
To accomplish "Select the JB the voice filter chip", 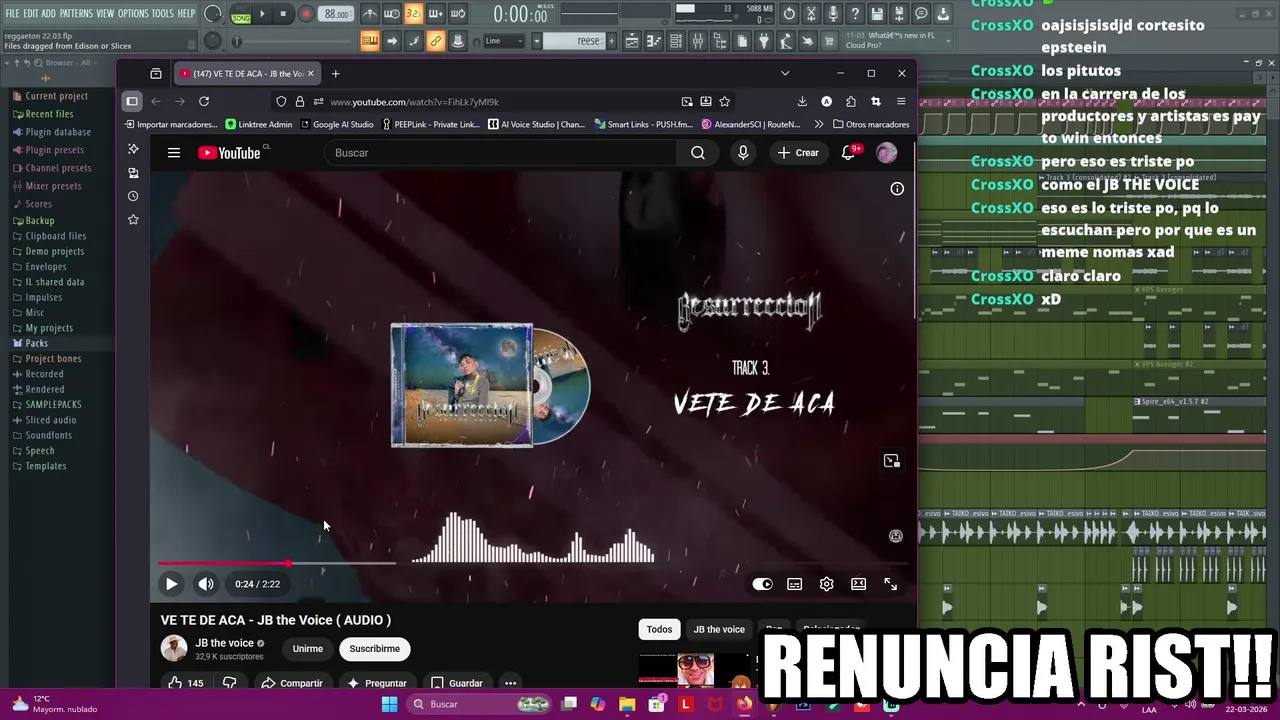I will (x=719, y=629).
